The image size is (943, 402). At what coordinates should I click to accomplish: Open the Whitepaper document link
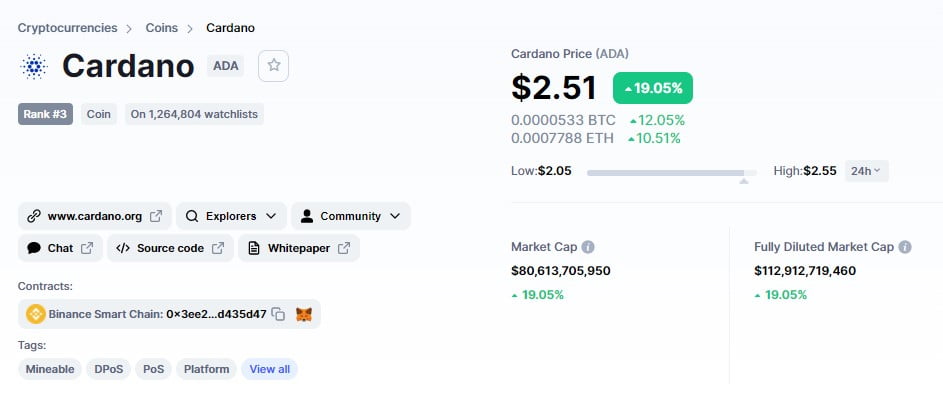tap(298, 248)
